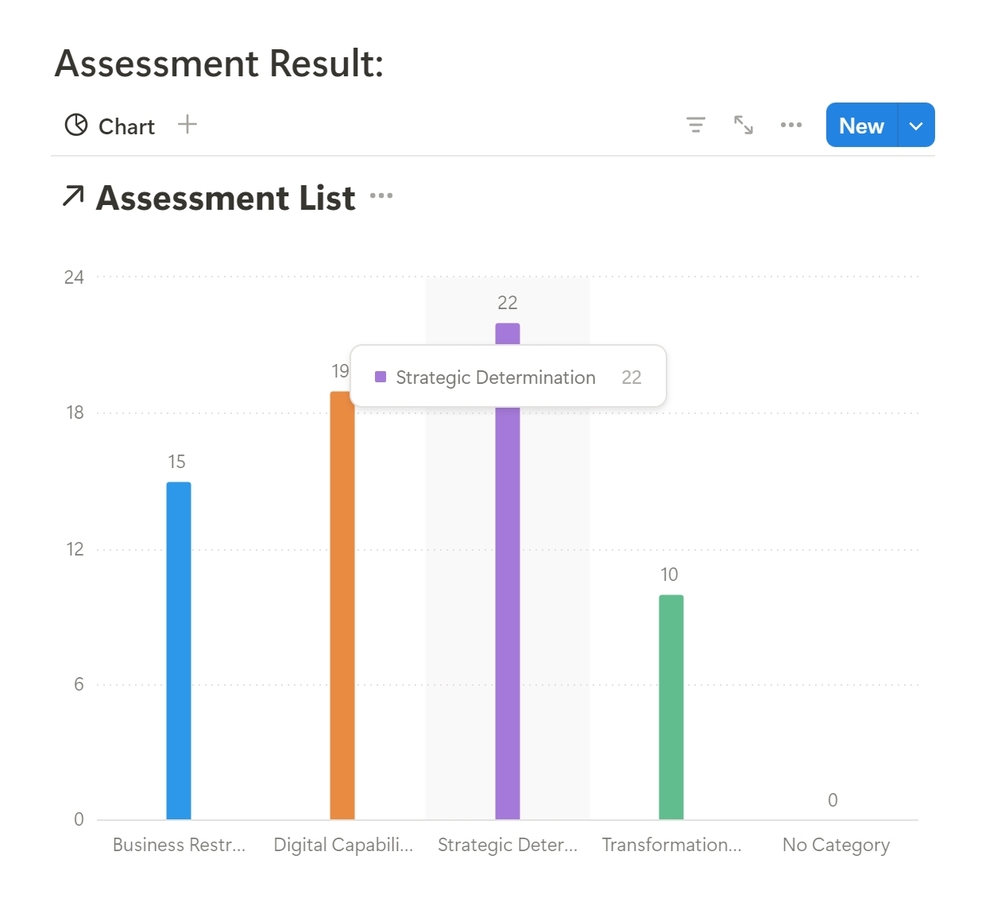Click the Chart view pie icon
Viewport: 1005px width, 902px height.
76,125
